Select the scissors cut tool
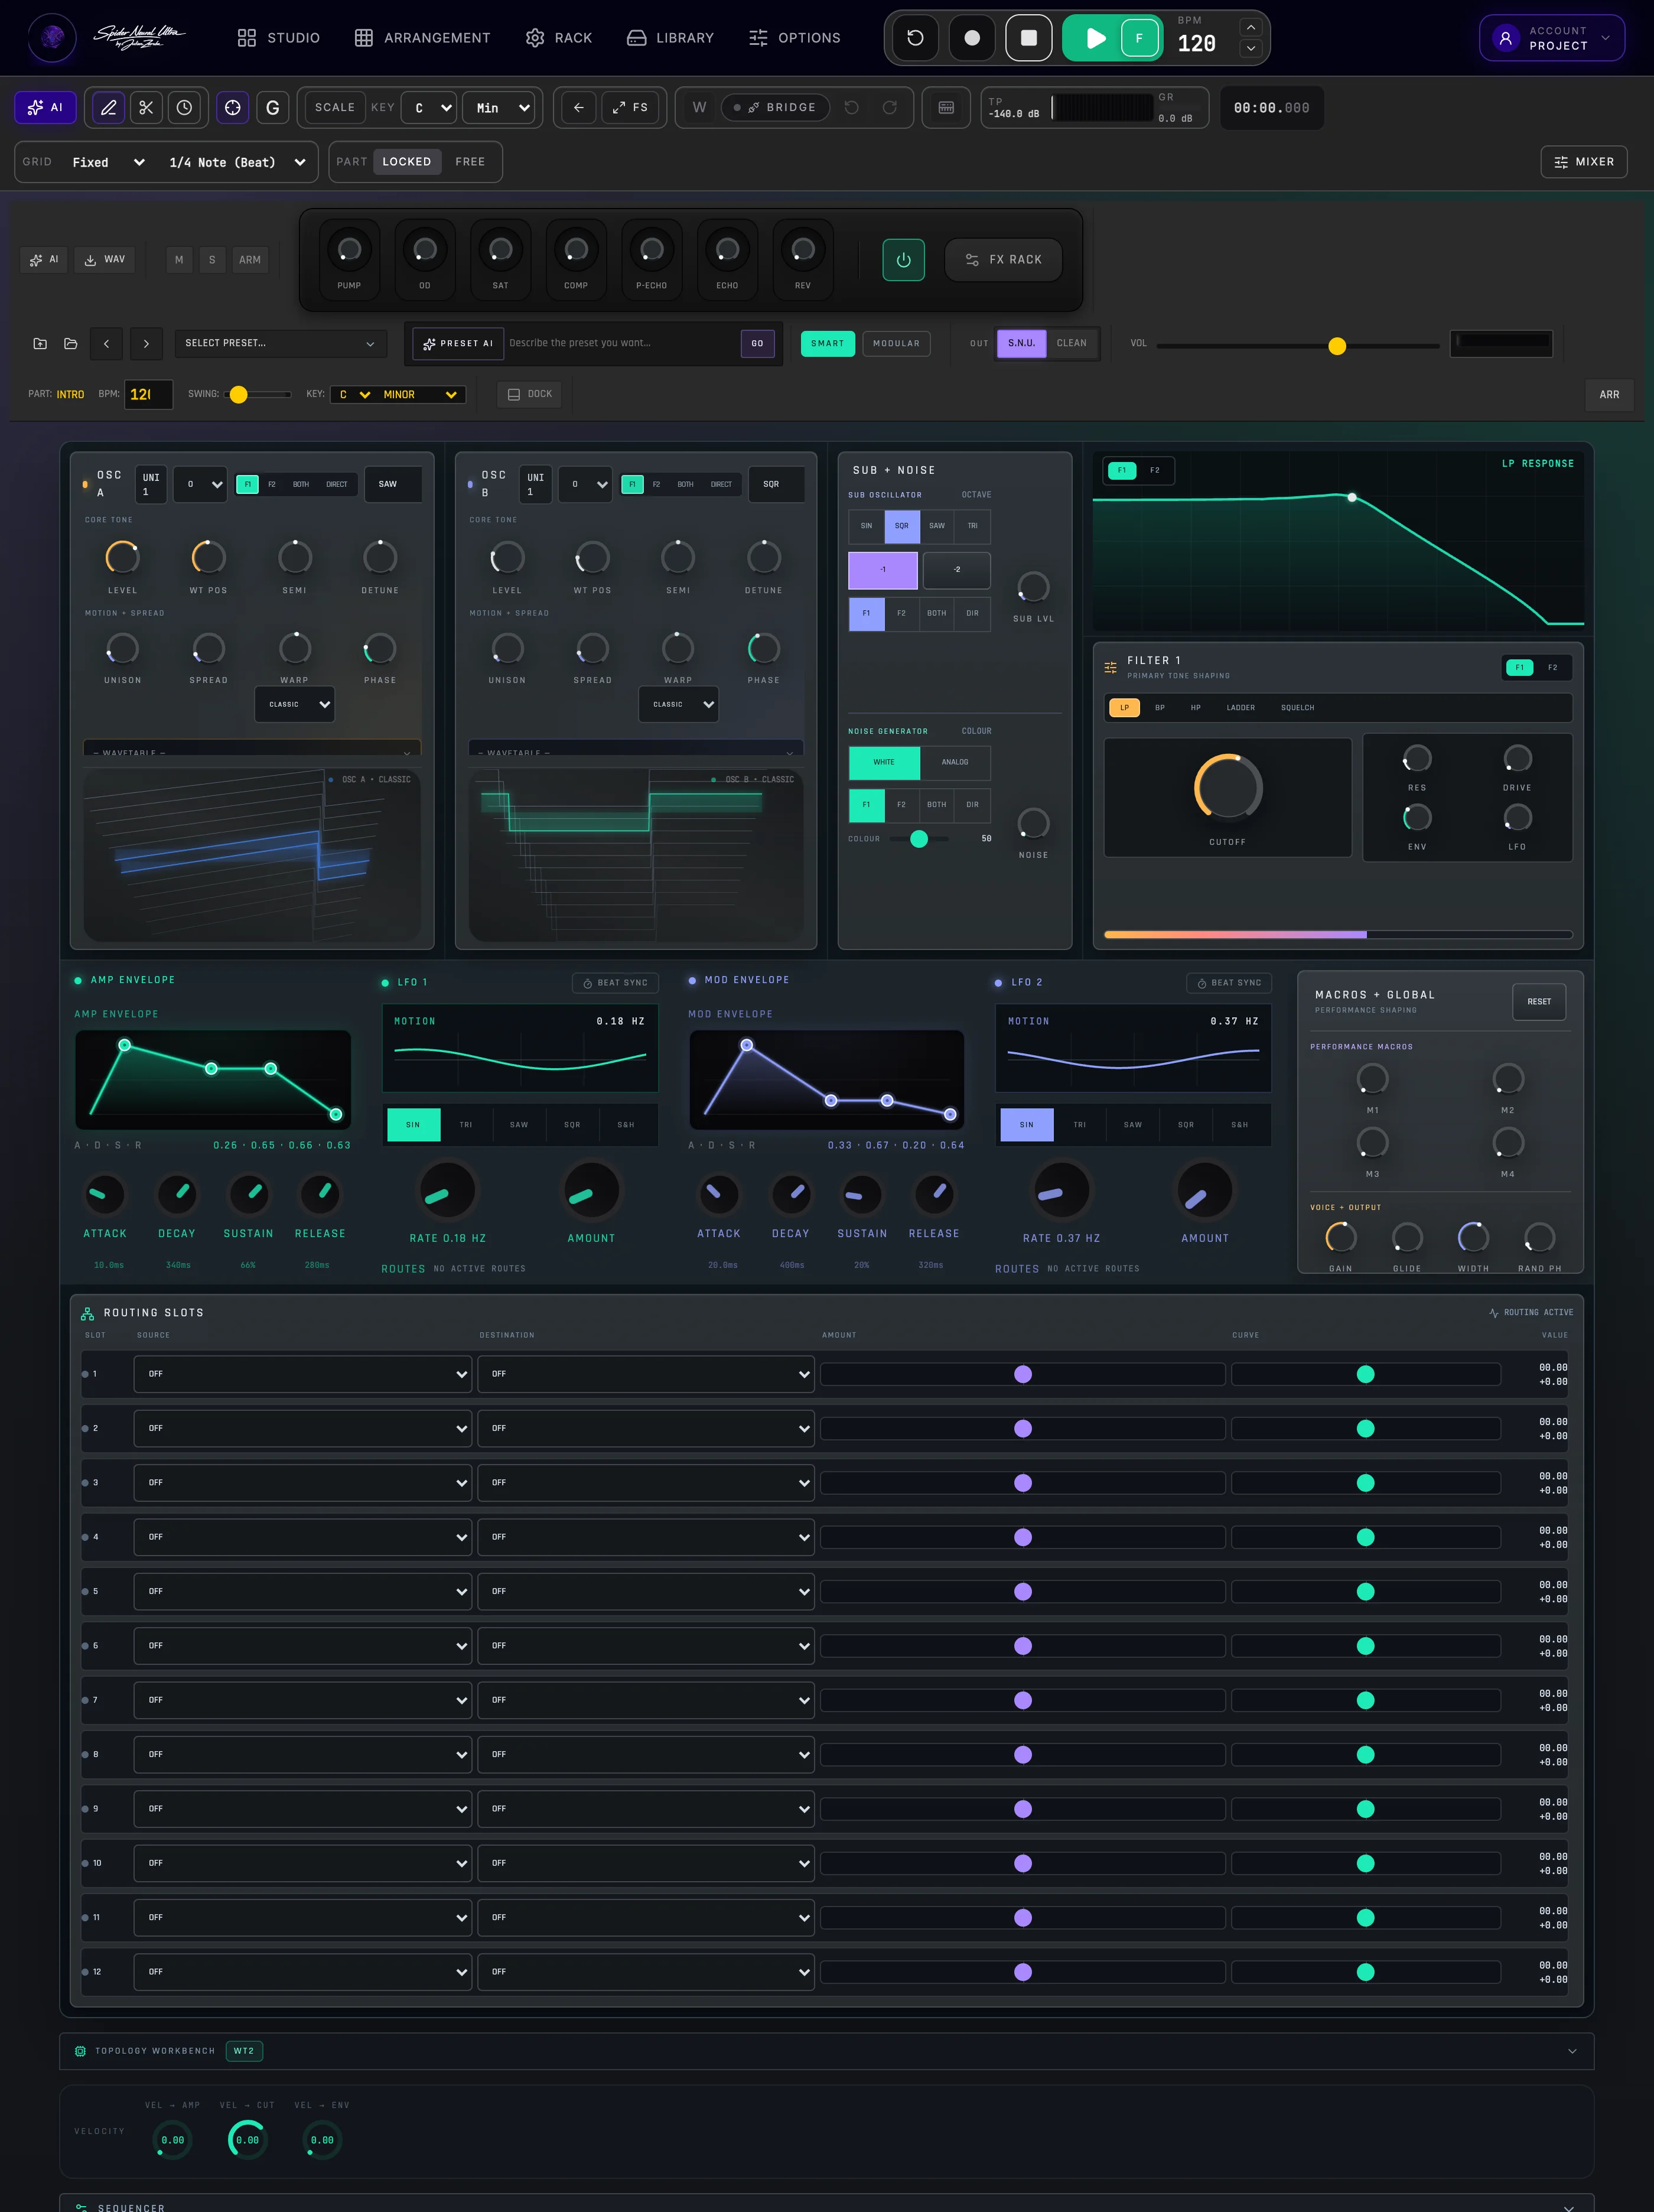The image size is (1654, 2212). 147,108
